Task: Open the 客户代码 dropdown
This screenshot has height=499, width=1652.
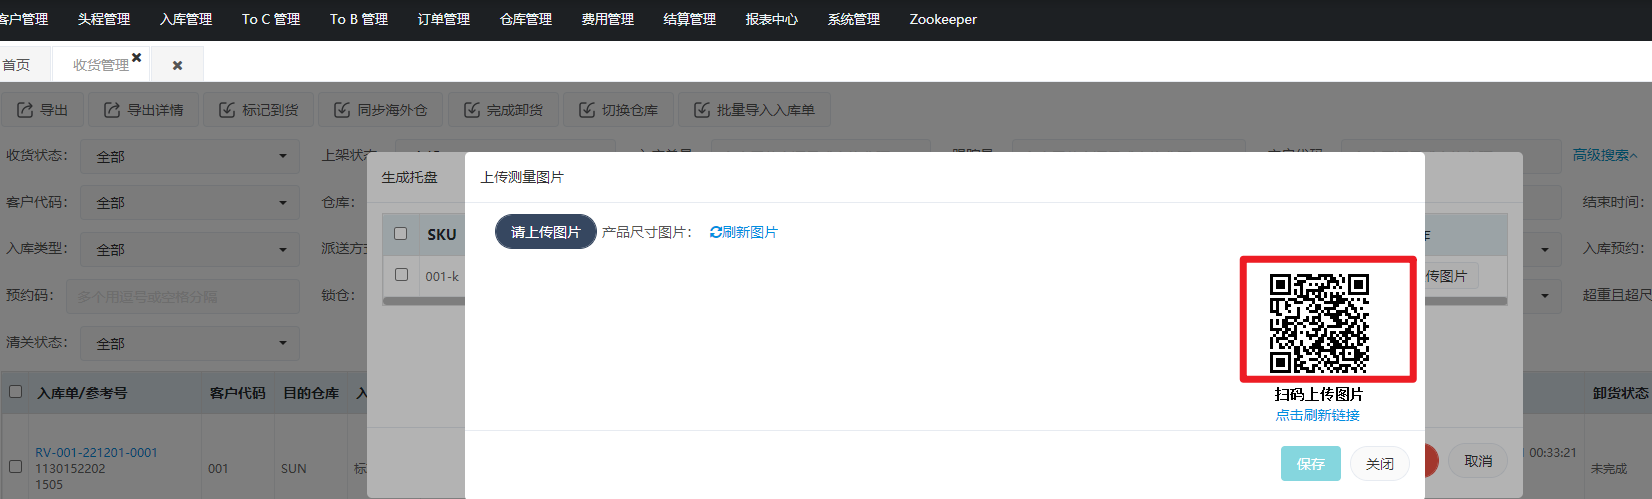Action: click(192, 202)
